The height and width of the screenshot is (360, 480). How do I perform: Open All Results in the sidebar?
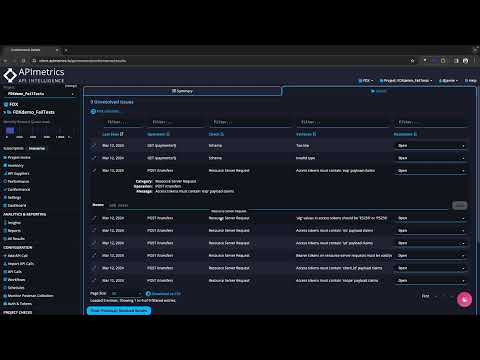15,239
